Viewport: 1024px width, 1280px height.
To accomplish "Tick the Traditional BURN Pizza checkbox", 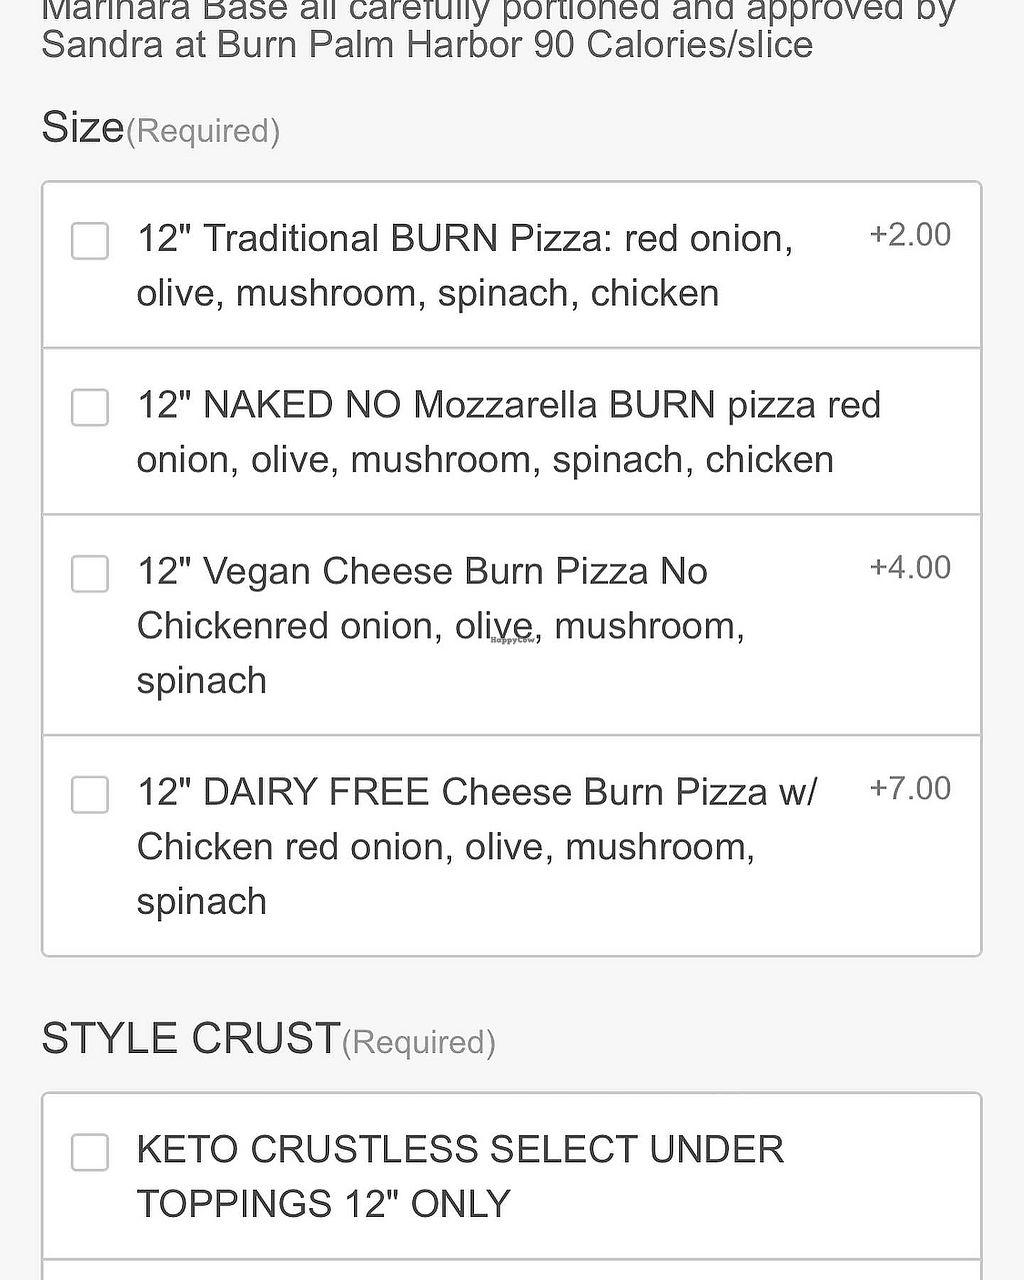I will click(x=90, y=241).
